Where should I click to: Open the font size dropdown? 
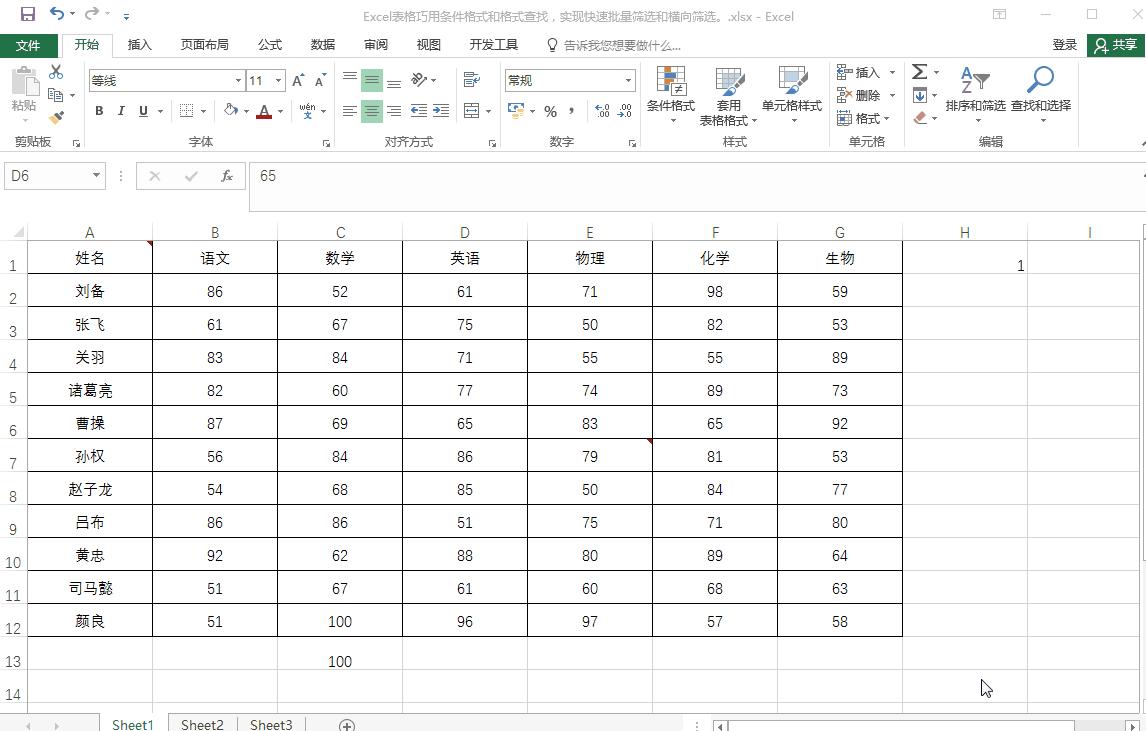pyautogui.click(x=281, y=80)
